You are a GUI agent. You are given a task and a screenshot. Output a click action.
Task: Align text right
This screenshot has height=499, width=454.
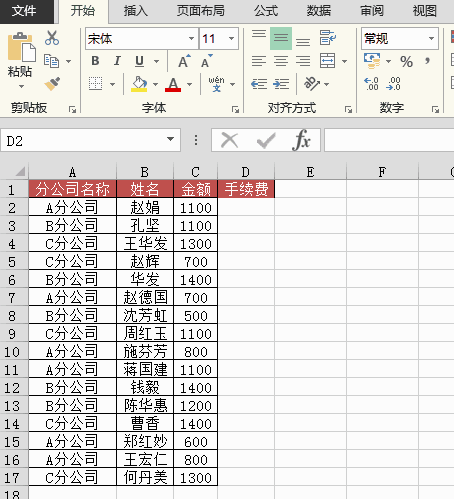pos(303,61)
